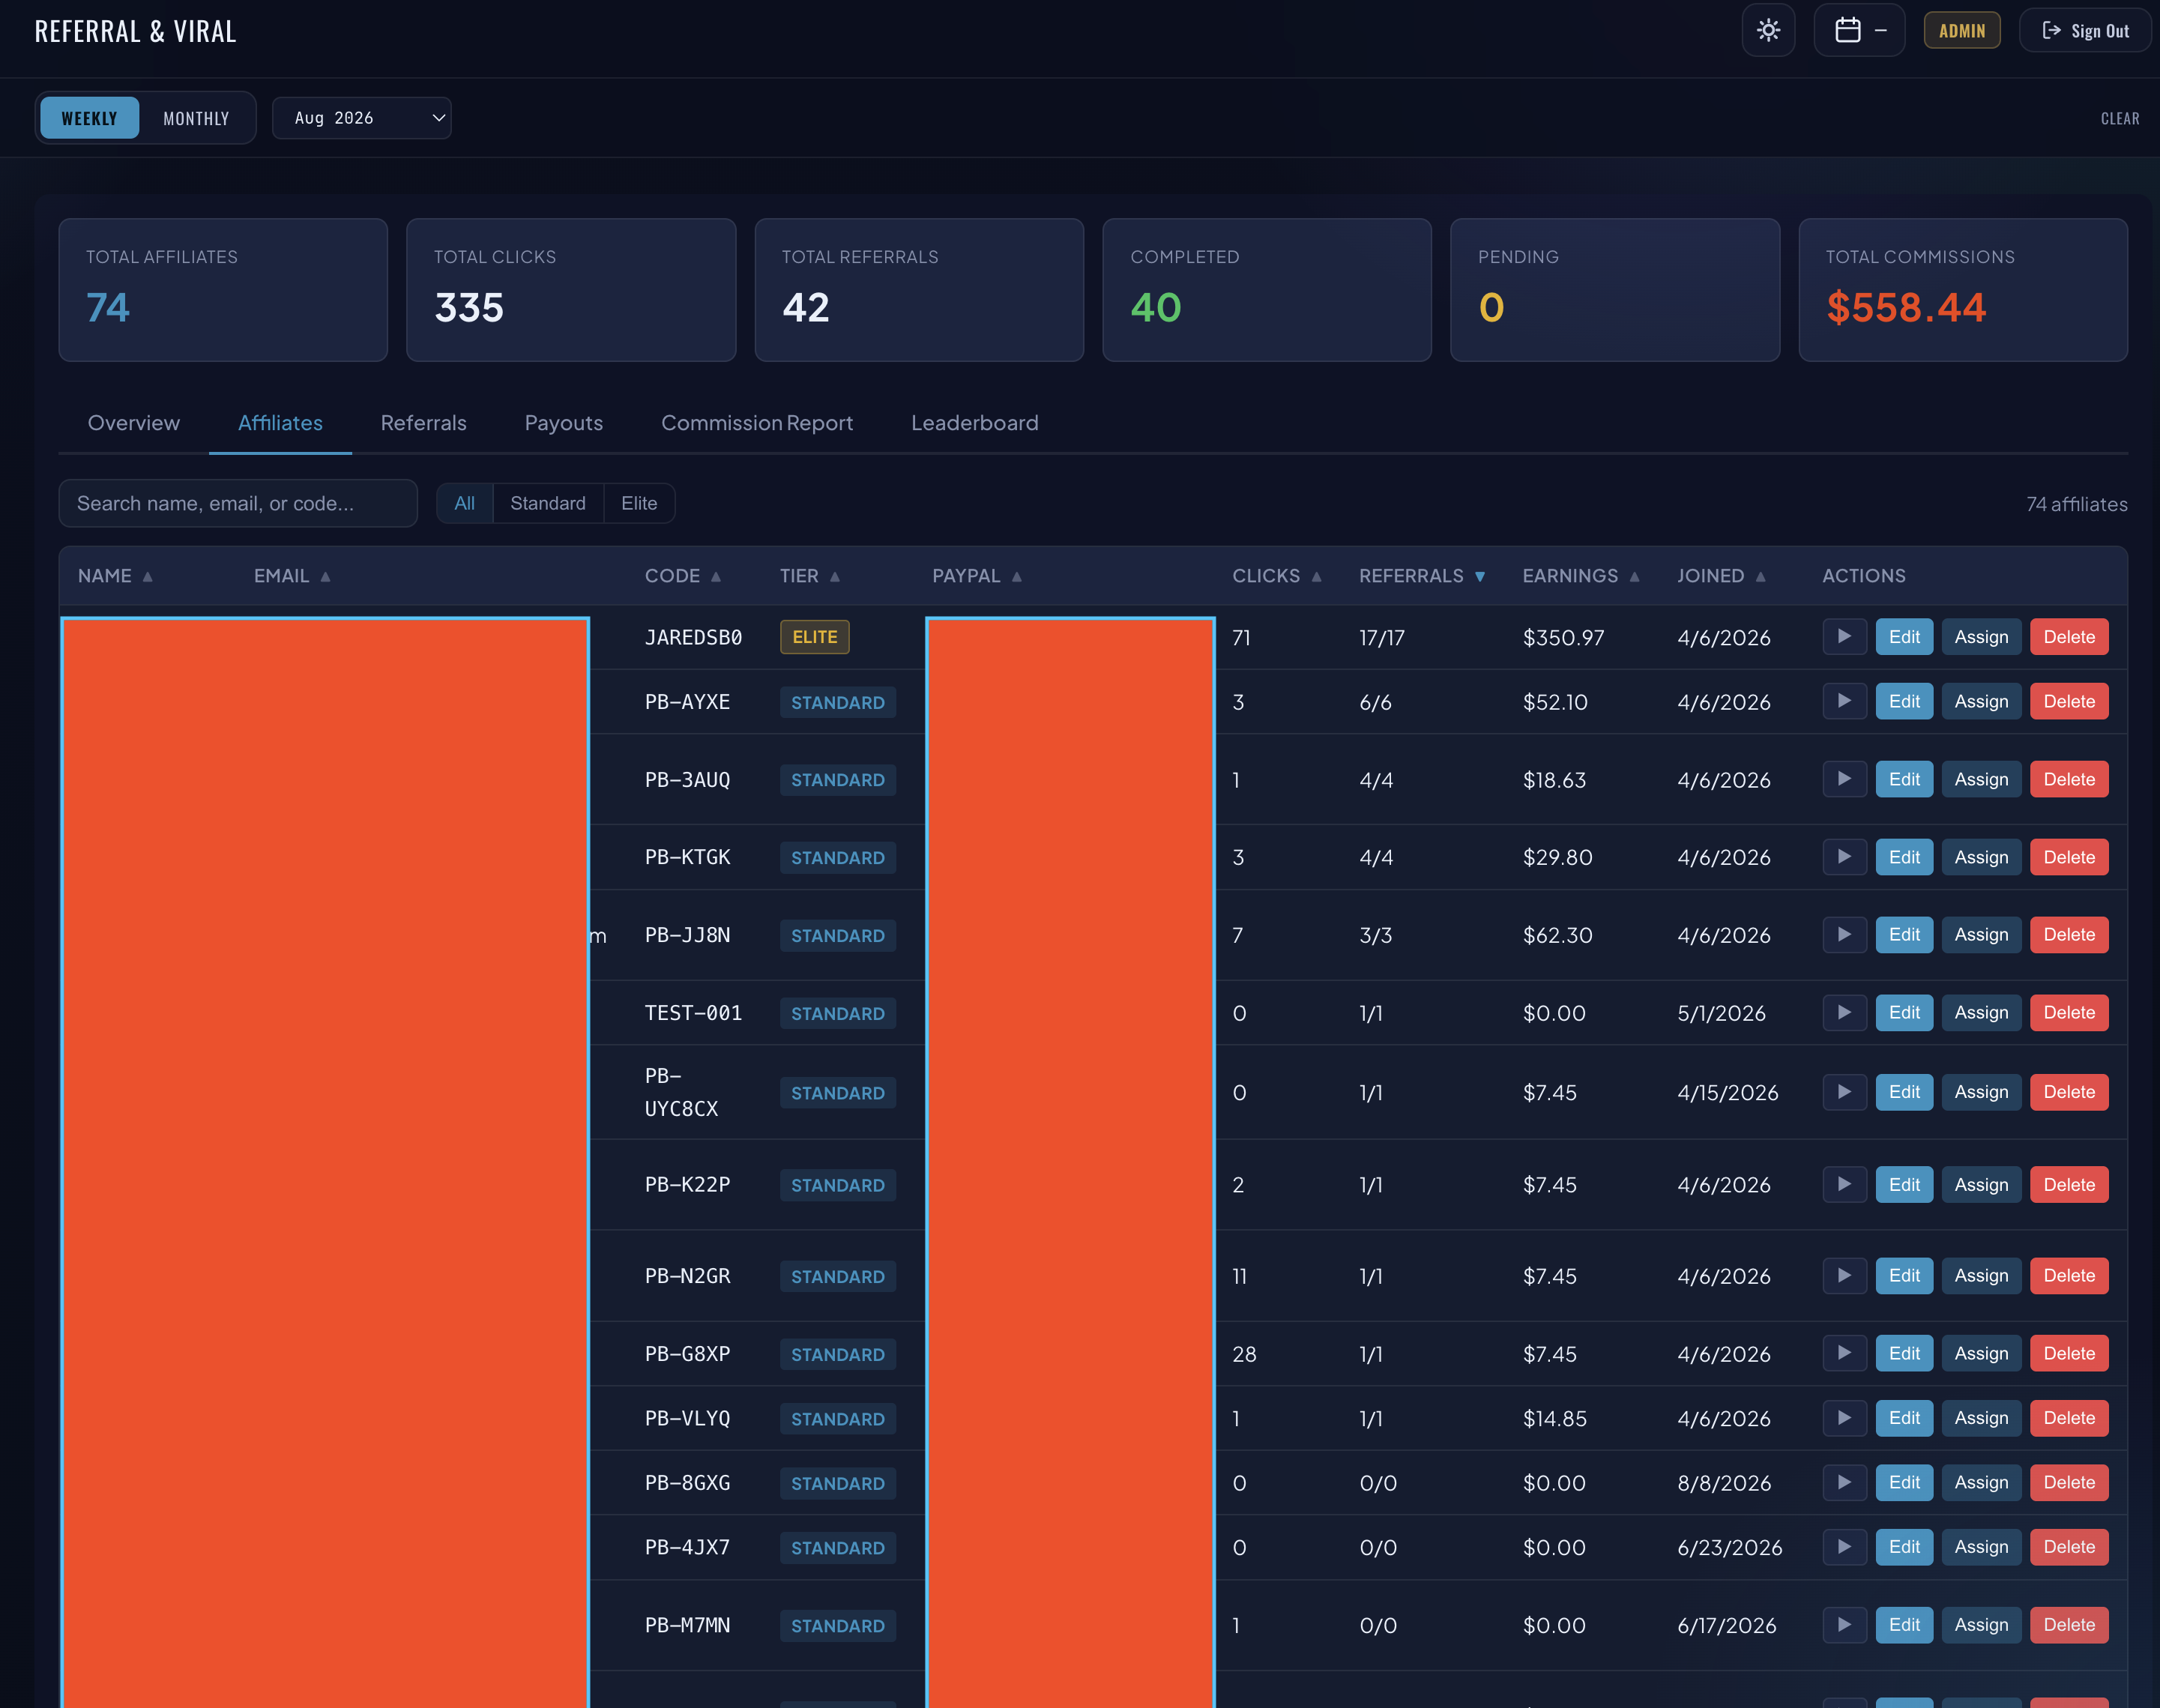
Task: Expand the PB-G8XP row play arrow
Action: pos(1844,1353)
